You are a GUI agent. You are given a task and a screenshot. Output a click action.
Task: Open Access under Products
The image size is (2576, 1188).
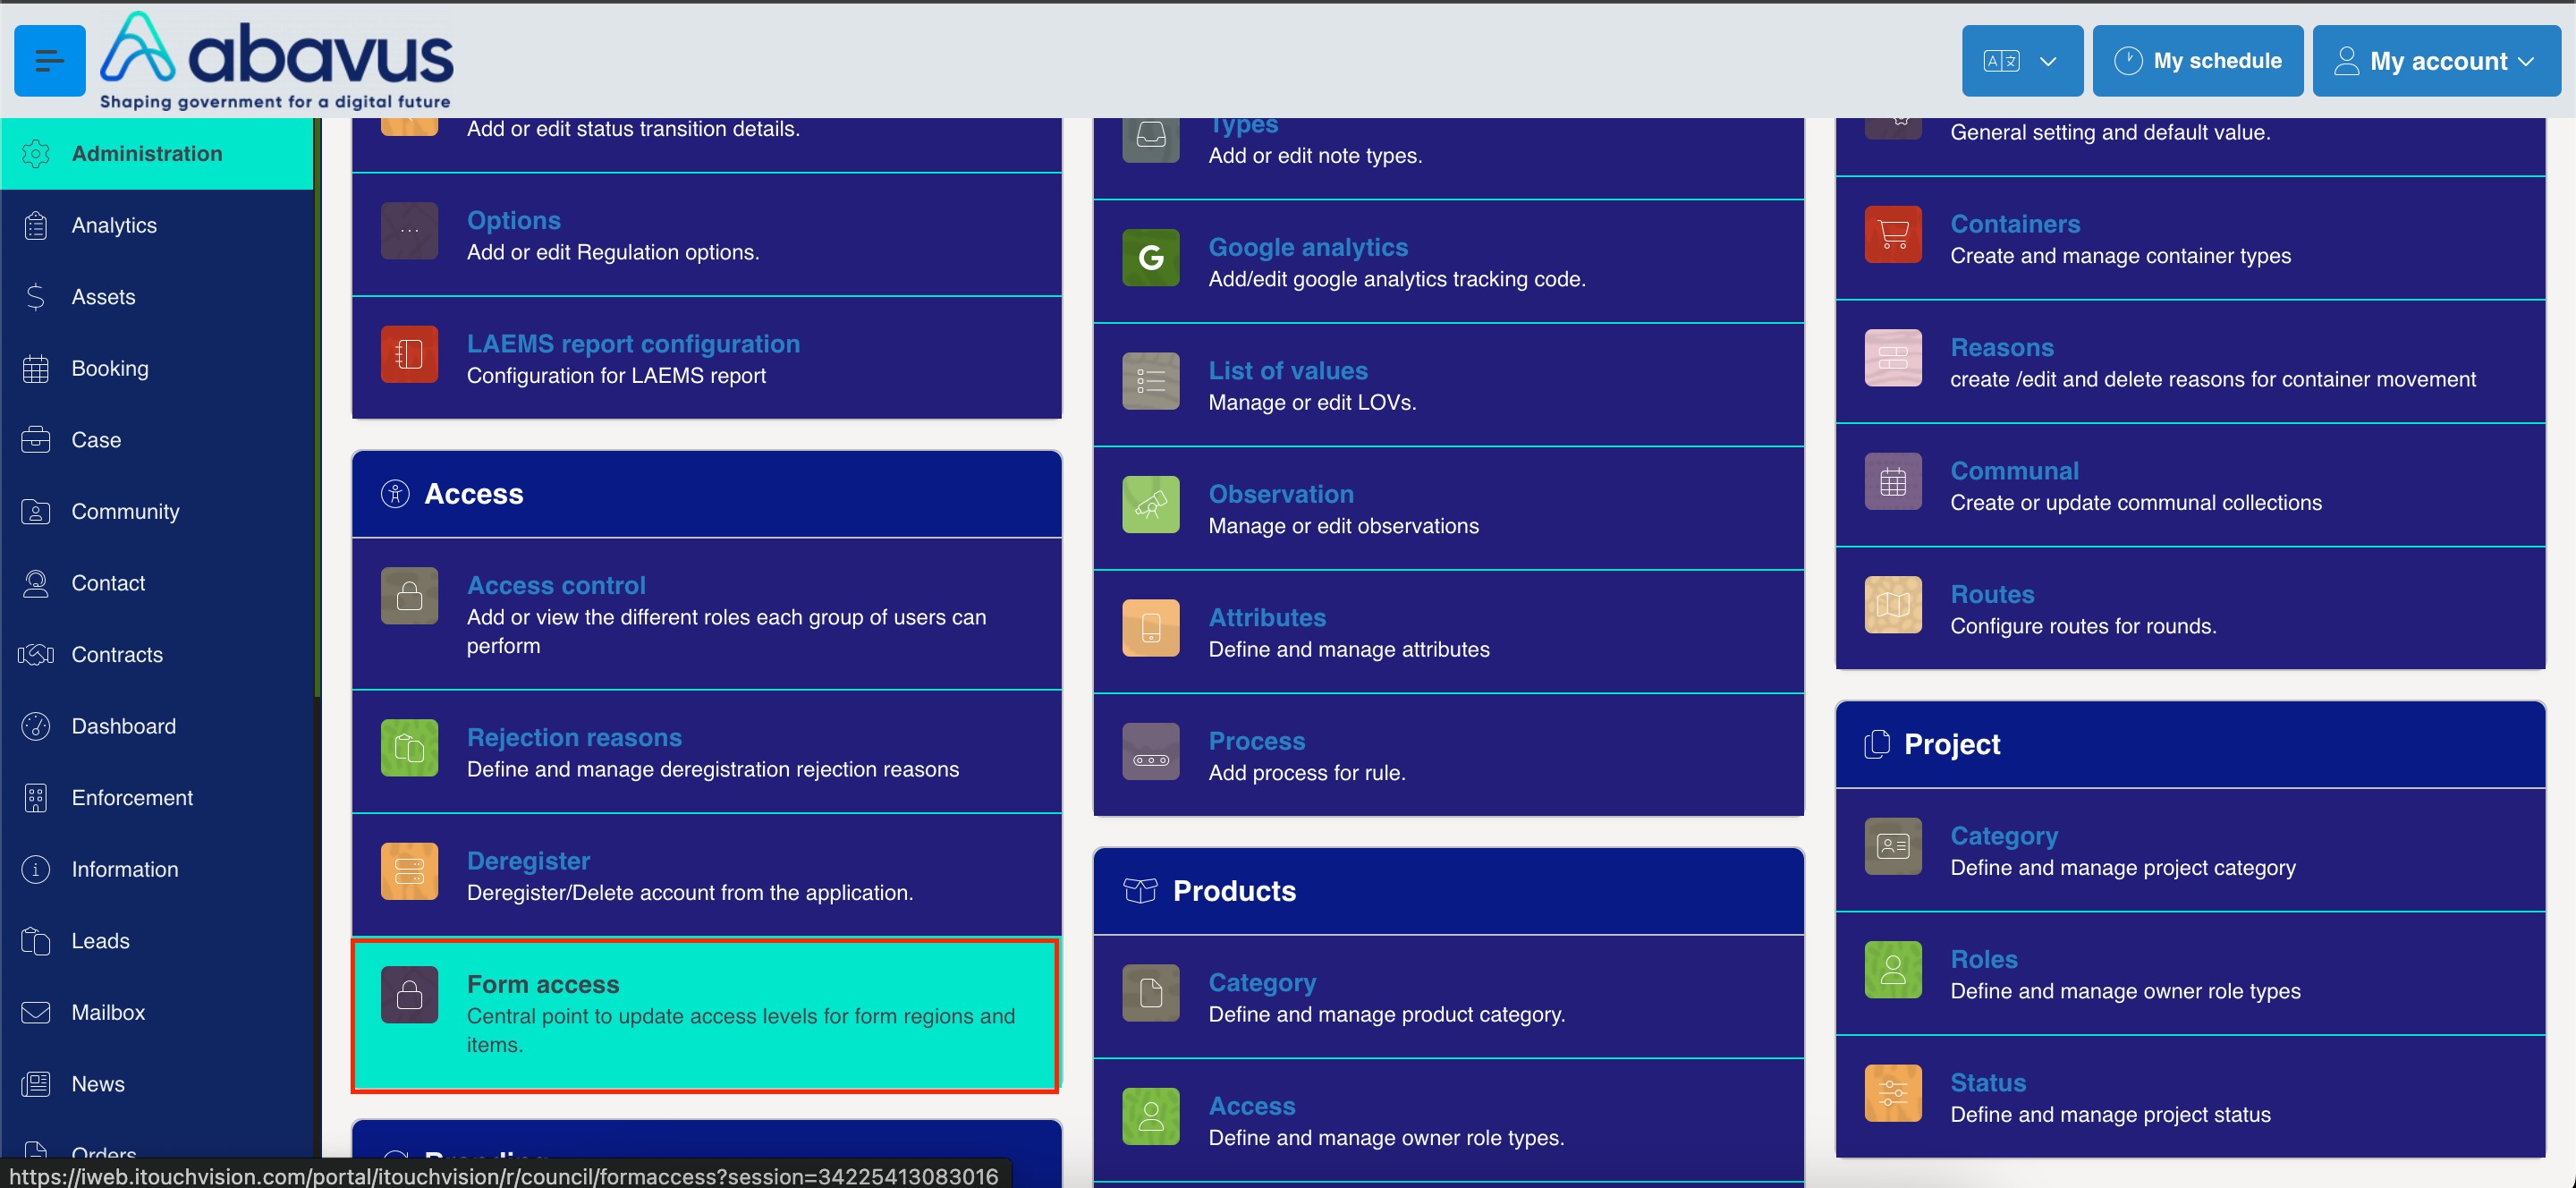[1252, 1106]
